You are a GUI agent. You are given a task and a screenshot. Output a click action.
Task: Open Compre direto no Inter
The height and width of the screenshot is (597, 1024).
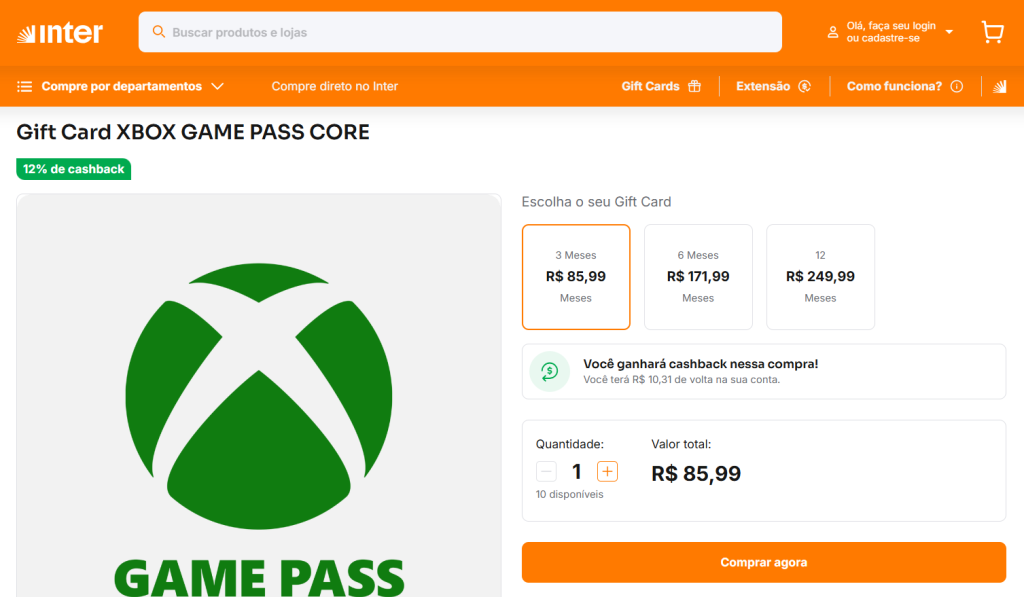point(334,87)
